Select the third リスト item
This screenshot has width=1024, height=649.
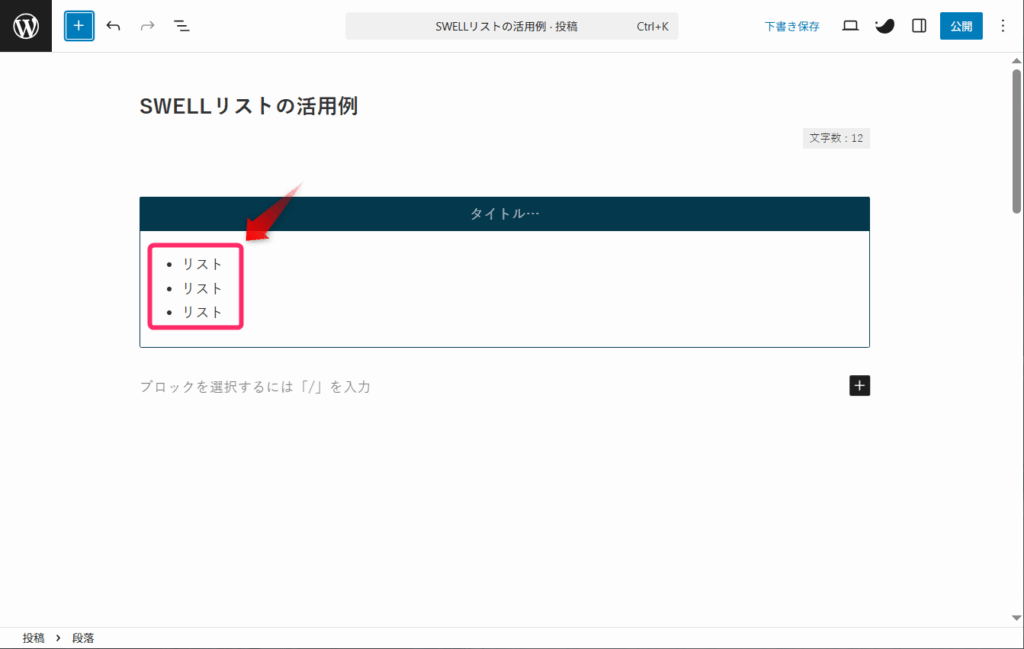(x=202, y=312)
